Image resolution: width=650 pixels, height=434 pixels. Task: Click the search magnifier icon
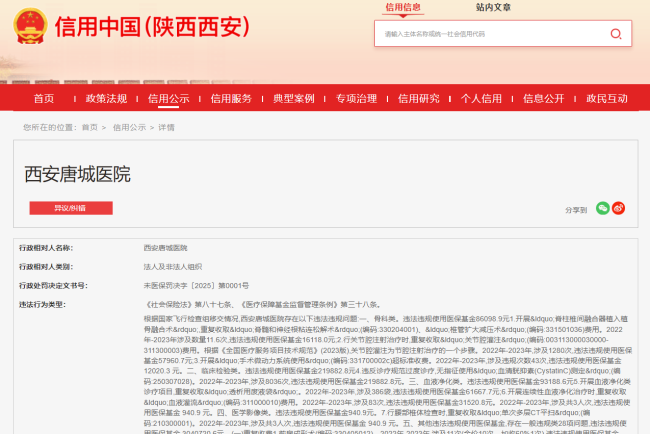coord(616,34)
